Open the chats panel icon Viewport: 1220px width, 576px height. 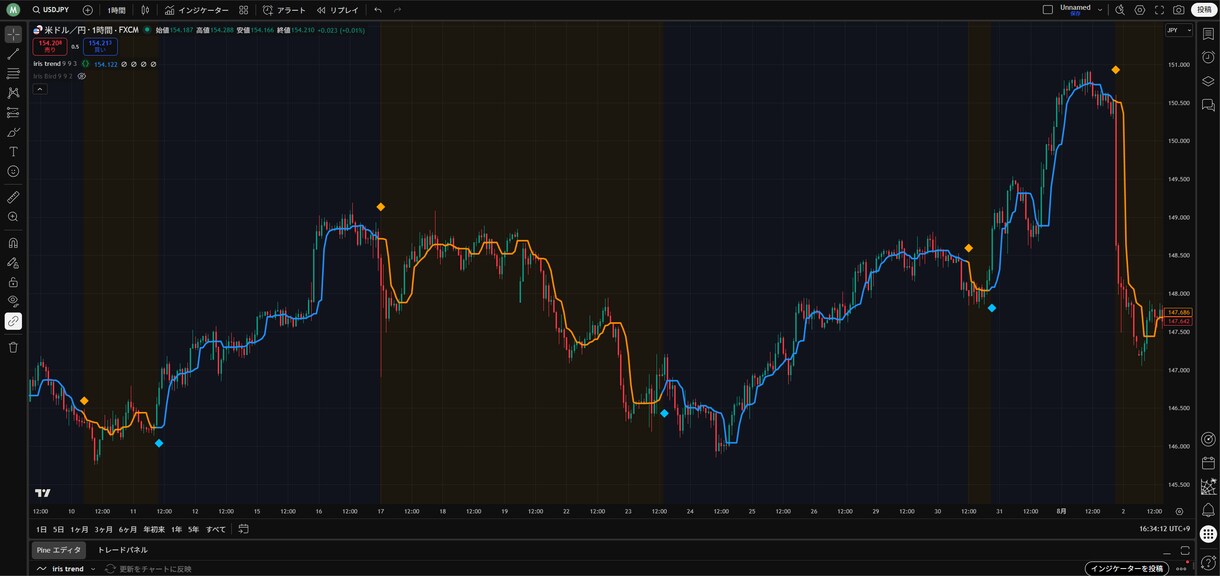tap(1208, 105)
